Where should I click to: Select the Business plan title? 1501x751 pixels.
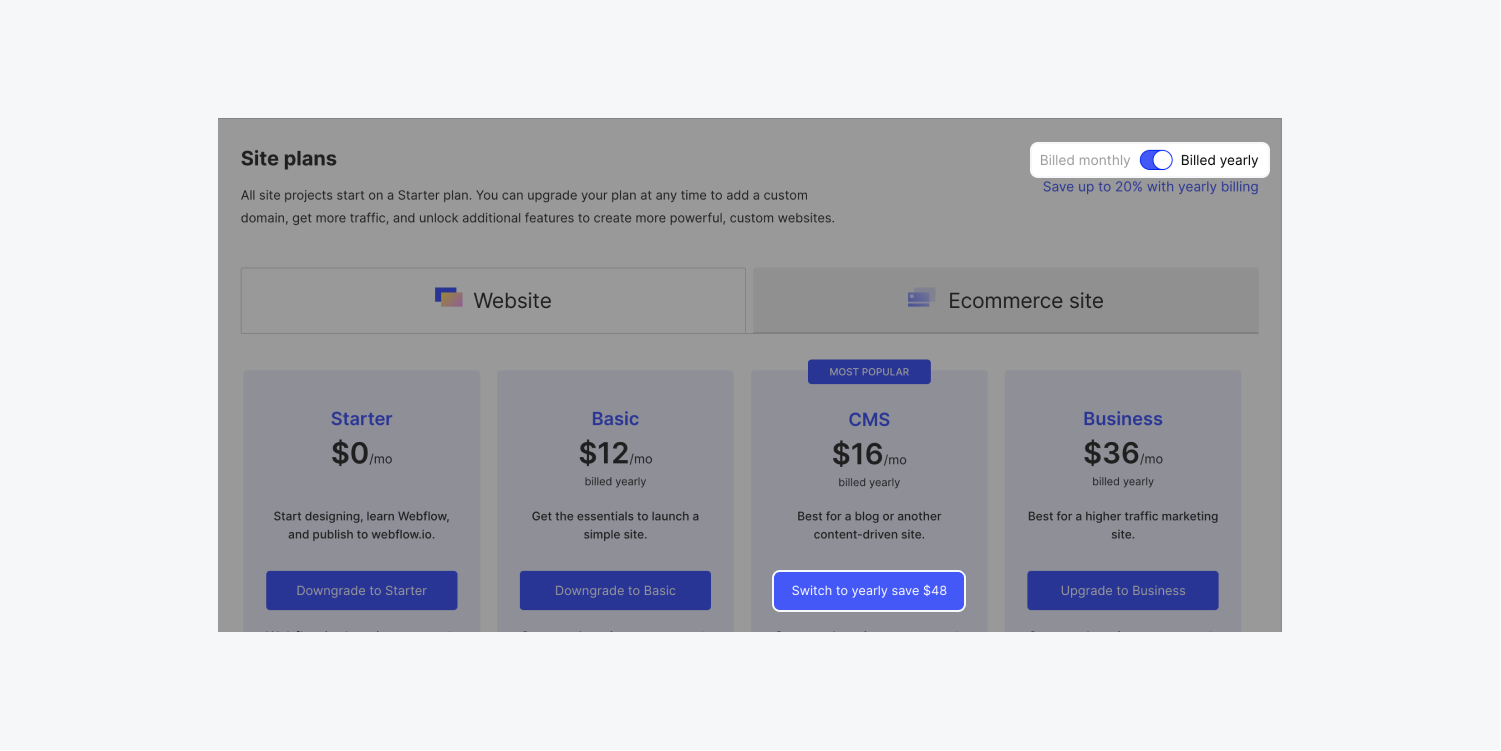1122,419
